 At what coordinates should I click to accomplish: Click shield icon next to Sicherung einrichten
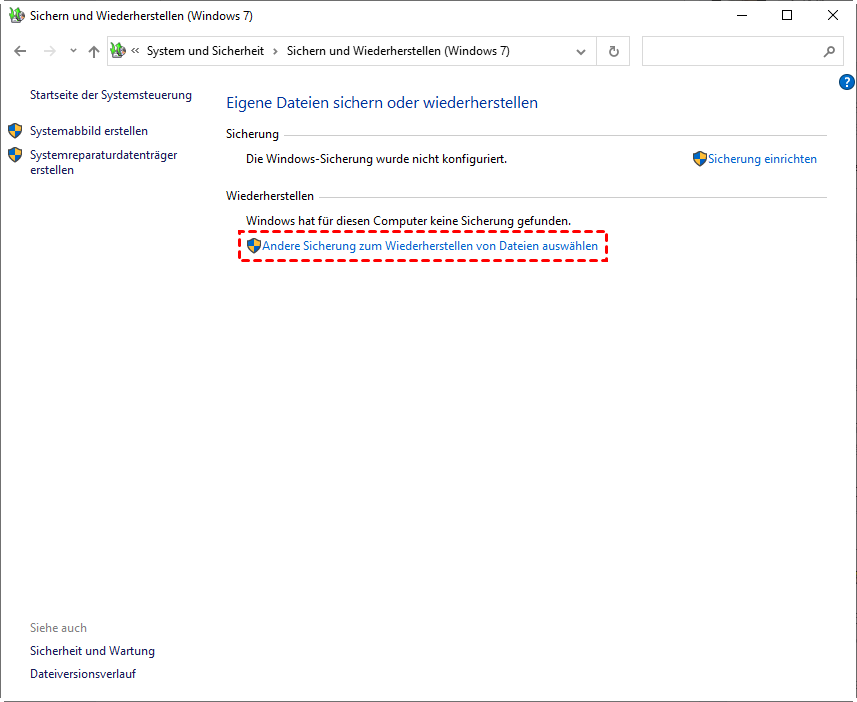pos(700,159)
